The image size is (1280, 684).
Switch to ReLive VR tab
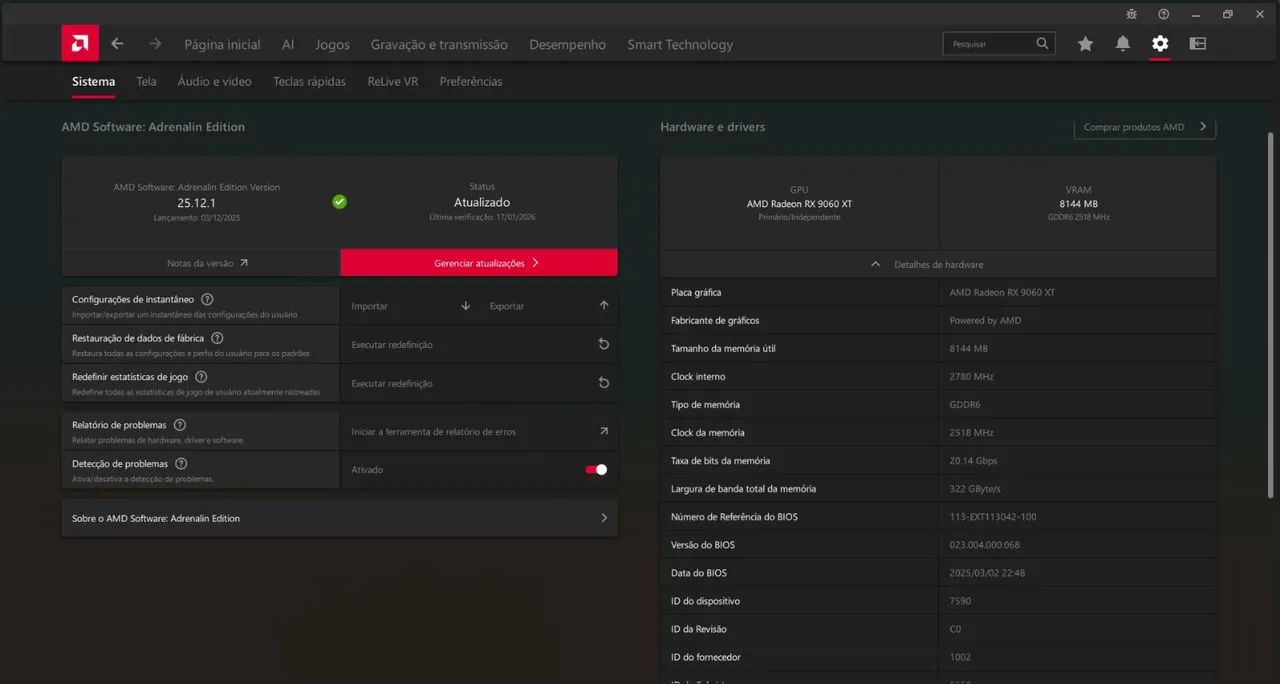(x=392, y=81)
